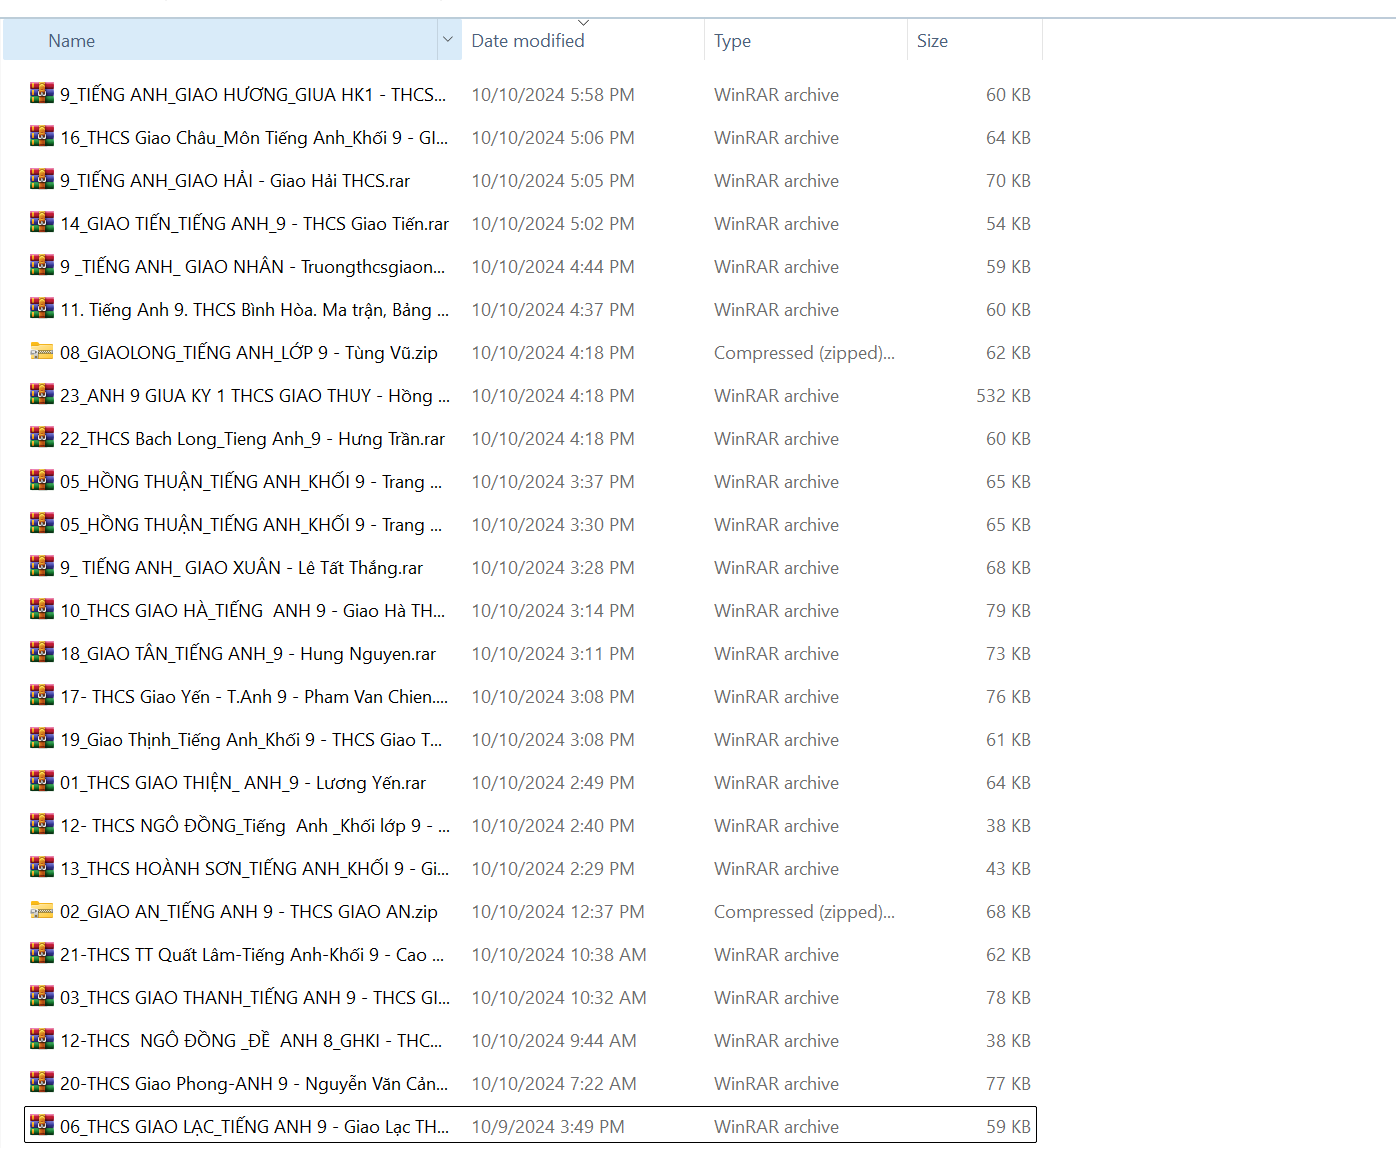This screenshot has width=1396, height=1172.
Task: Click the icon of 9 _TIẾNG ANH_ GIAO NHÂN
Action: 42,265
